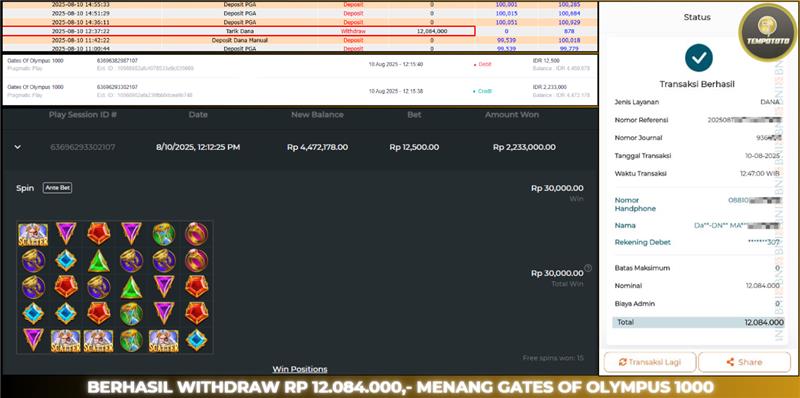This screenshot has width=800, height=398.
Task: Click the blue gem in grid's bottom-right corner
Action: pos(196,340)
